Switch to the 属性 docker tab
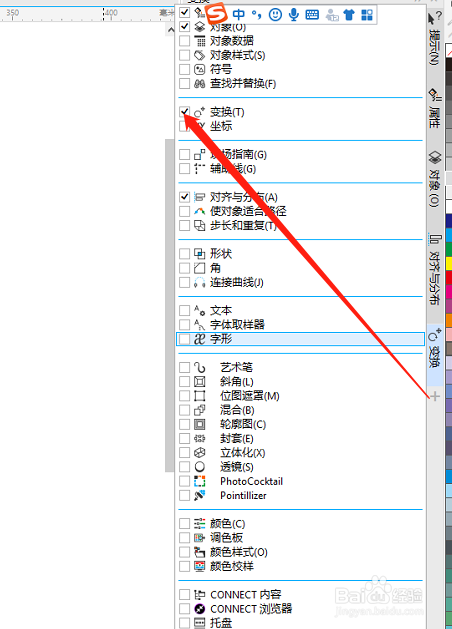 click(434, 109)
